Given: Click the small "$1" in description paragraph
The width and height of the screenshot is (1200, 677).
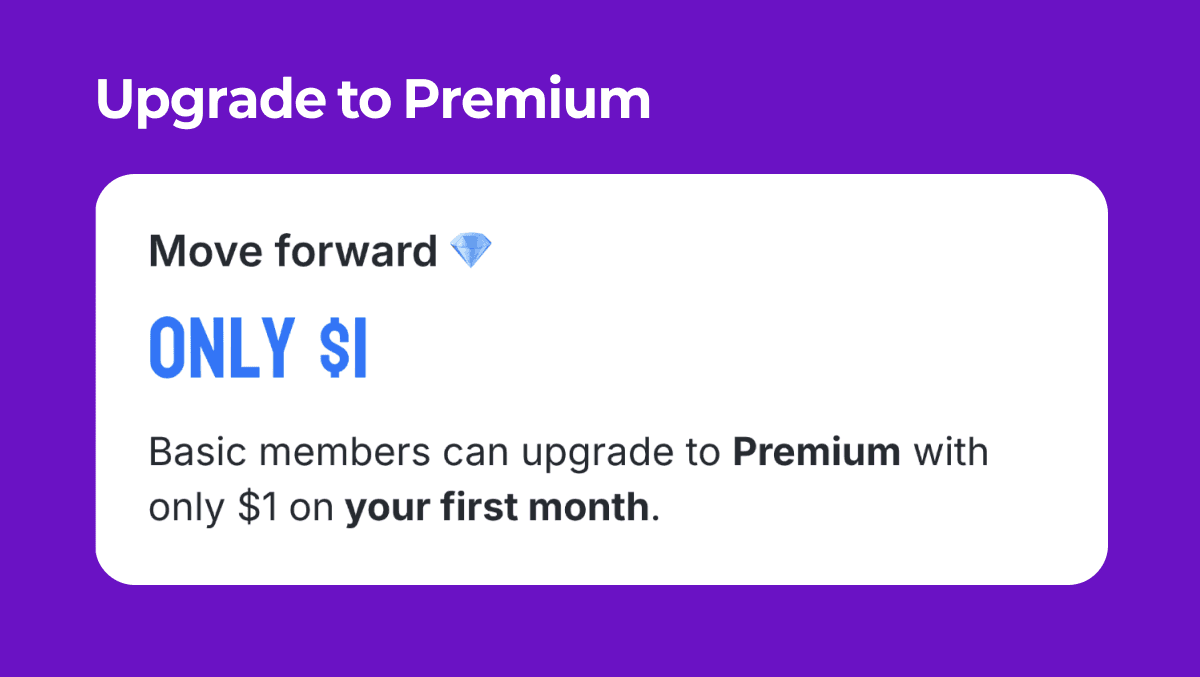Looking at the screenshot, I should (259, 508).
